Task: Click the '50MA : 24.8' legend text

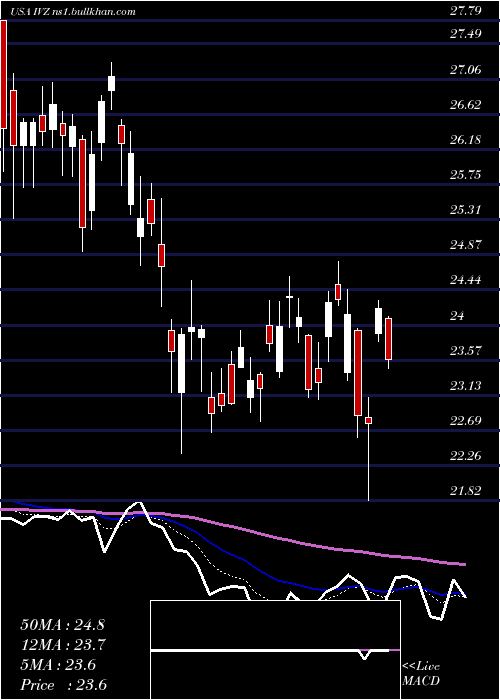Action: pyautogui.click(x=62, y=625)
